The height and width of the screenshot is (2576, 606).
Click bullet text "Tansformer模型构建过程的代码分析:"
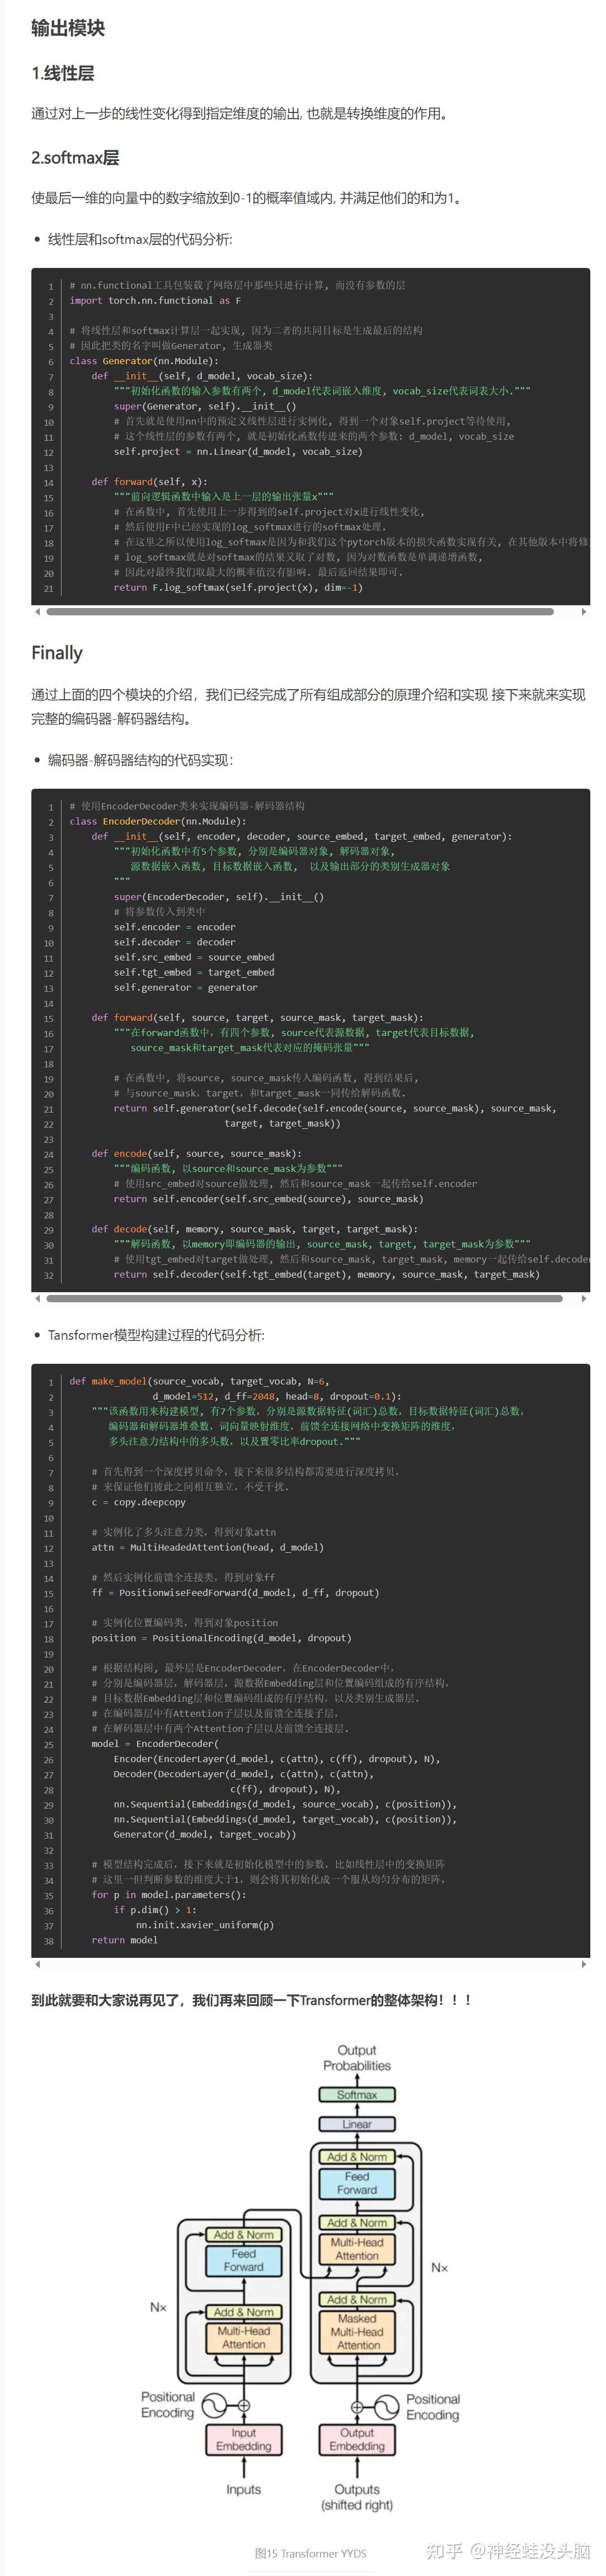pyautogui.click(x=156, y=1335)
